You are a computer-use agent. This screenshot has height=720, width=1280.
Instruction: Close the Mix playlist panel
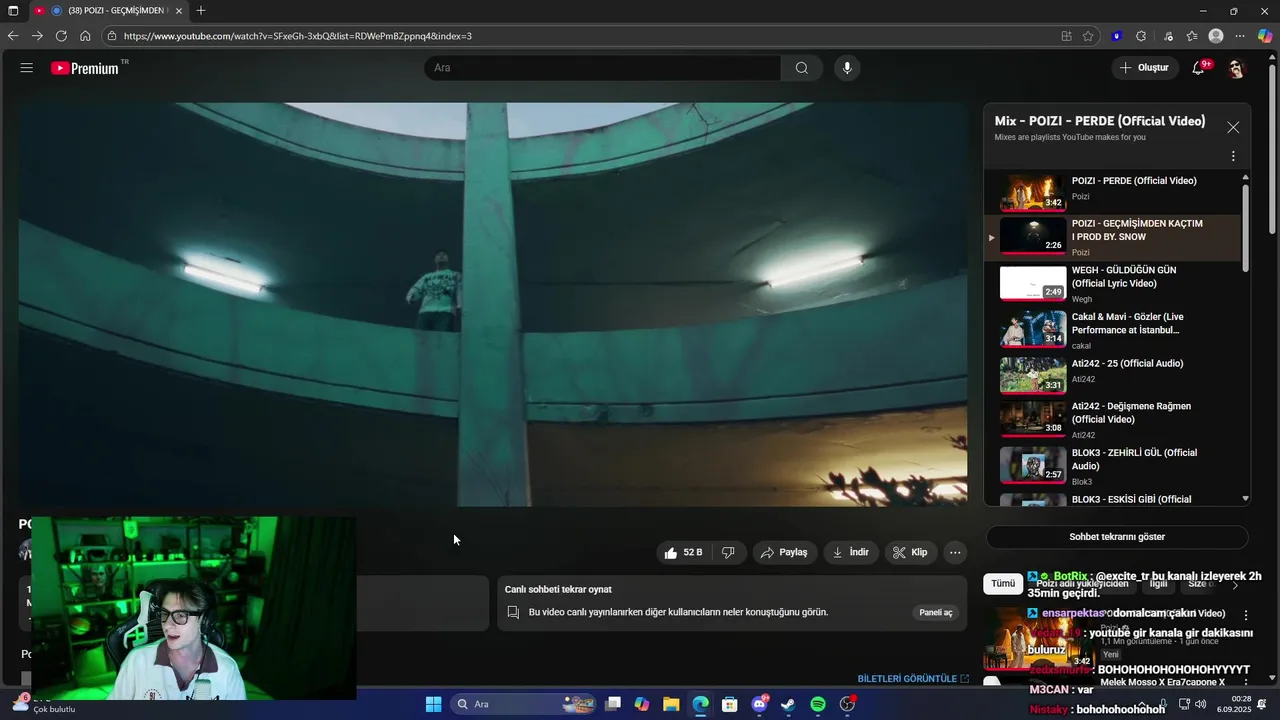pos(1233,127)
